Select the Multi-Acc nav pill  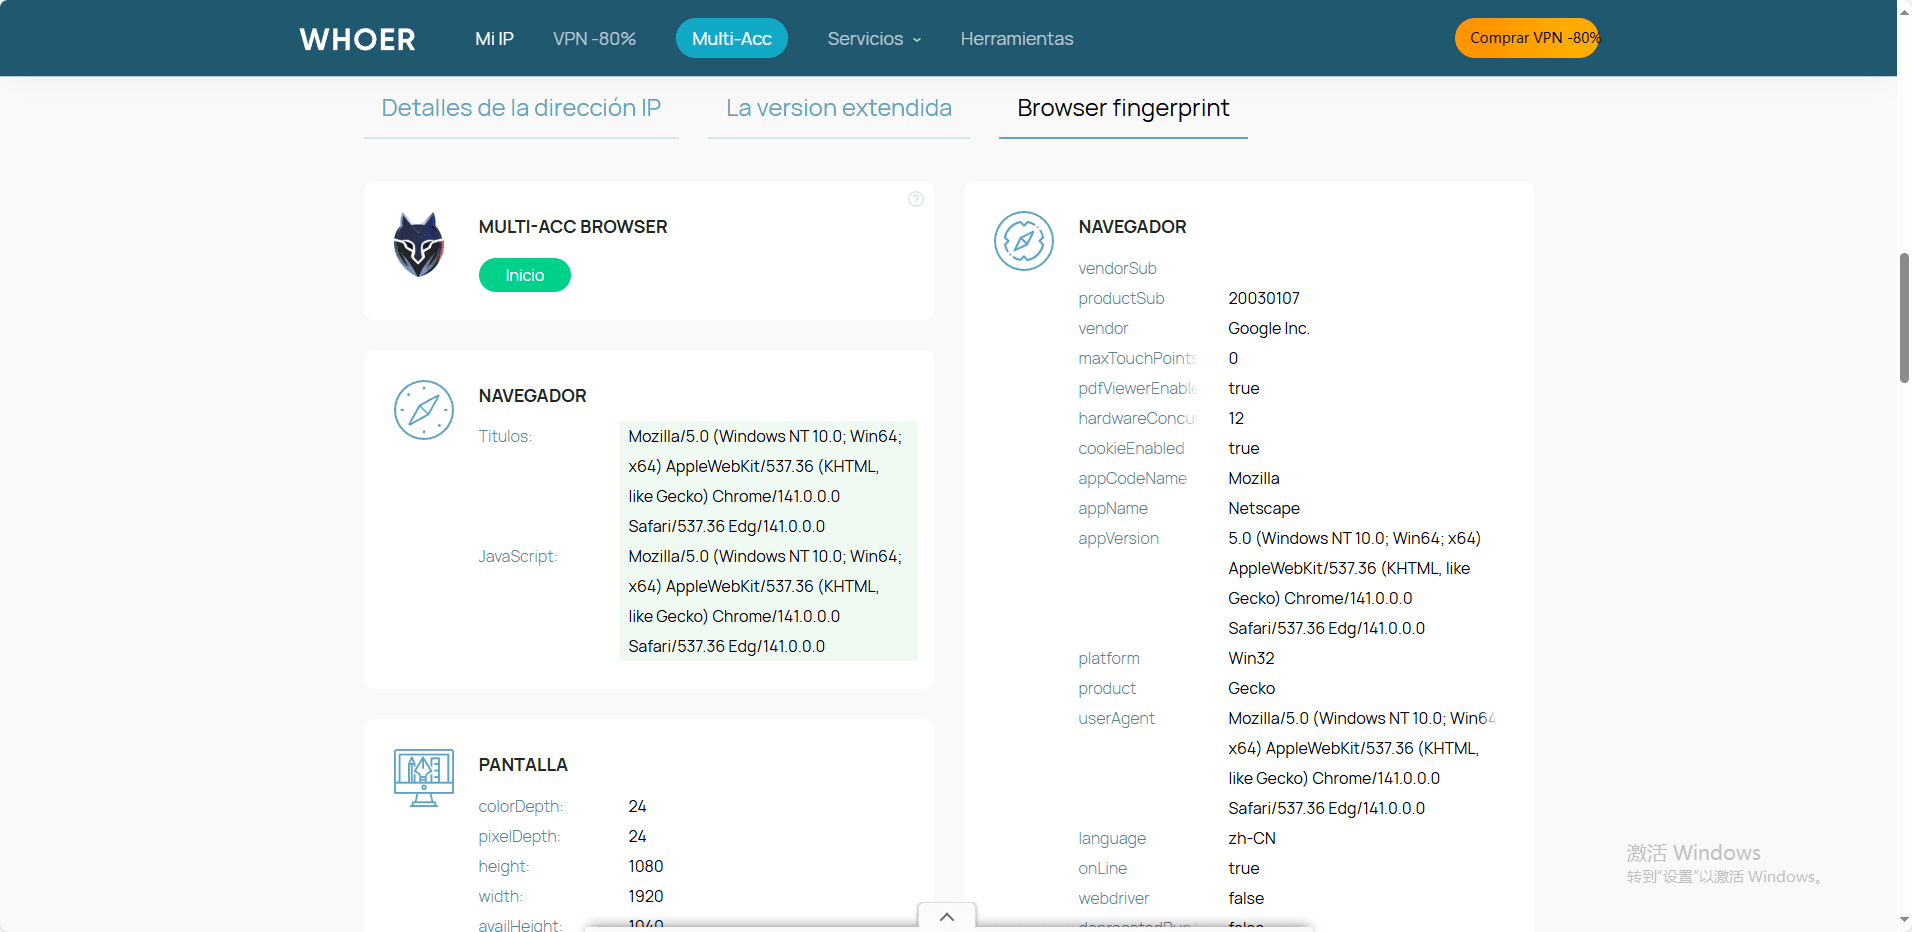click(731, 39)
